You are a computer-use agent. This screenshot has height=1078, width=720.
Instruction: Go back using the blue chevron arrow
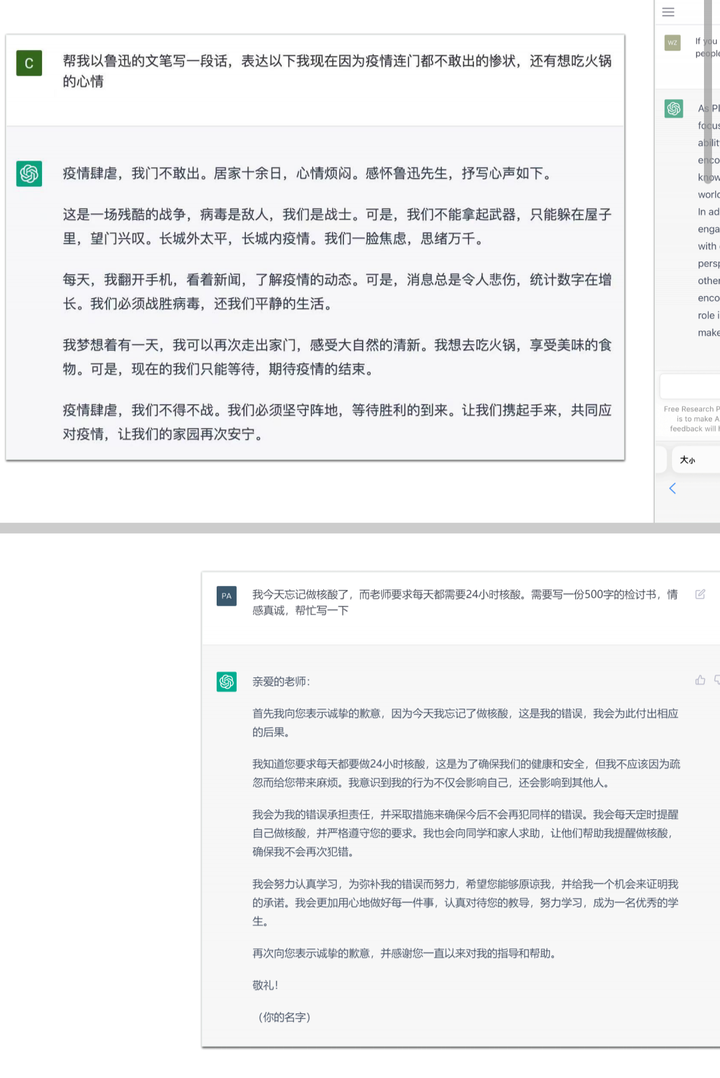pyautogui.click(x=673, y=488)
